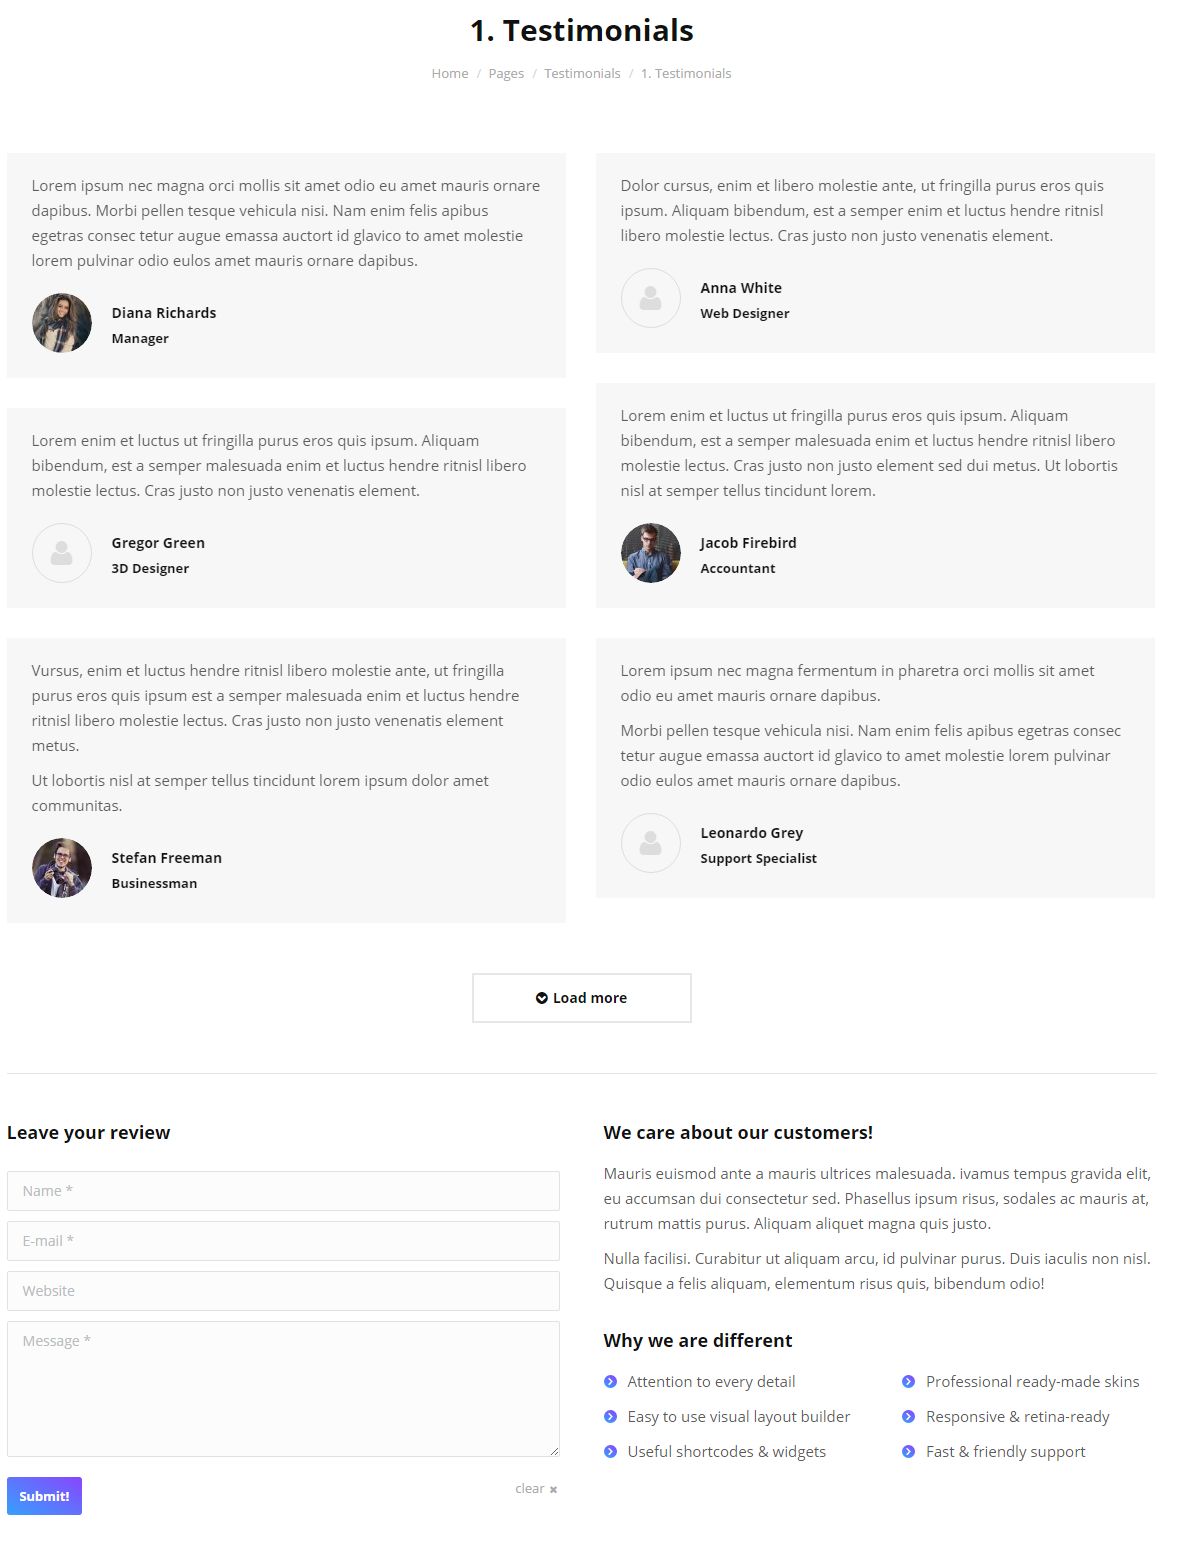Click bullet icon beside Professional ready-made skins
Screen dimensions: 1185x1568
[x=909, y=1382]
